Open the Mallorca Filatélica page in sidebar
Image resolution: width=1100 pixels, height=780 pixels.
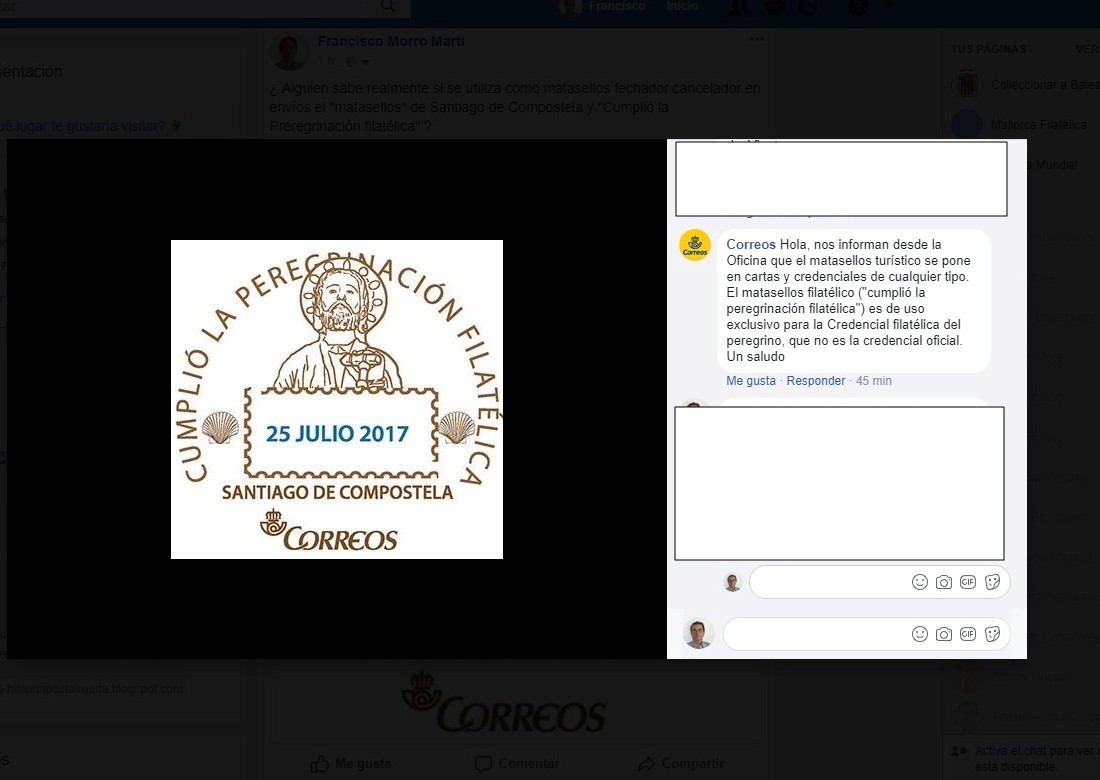tap(1039, 125)
